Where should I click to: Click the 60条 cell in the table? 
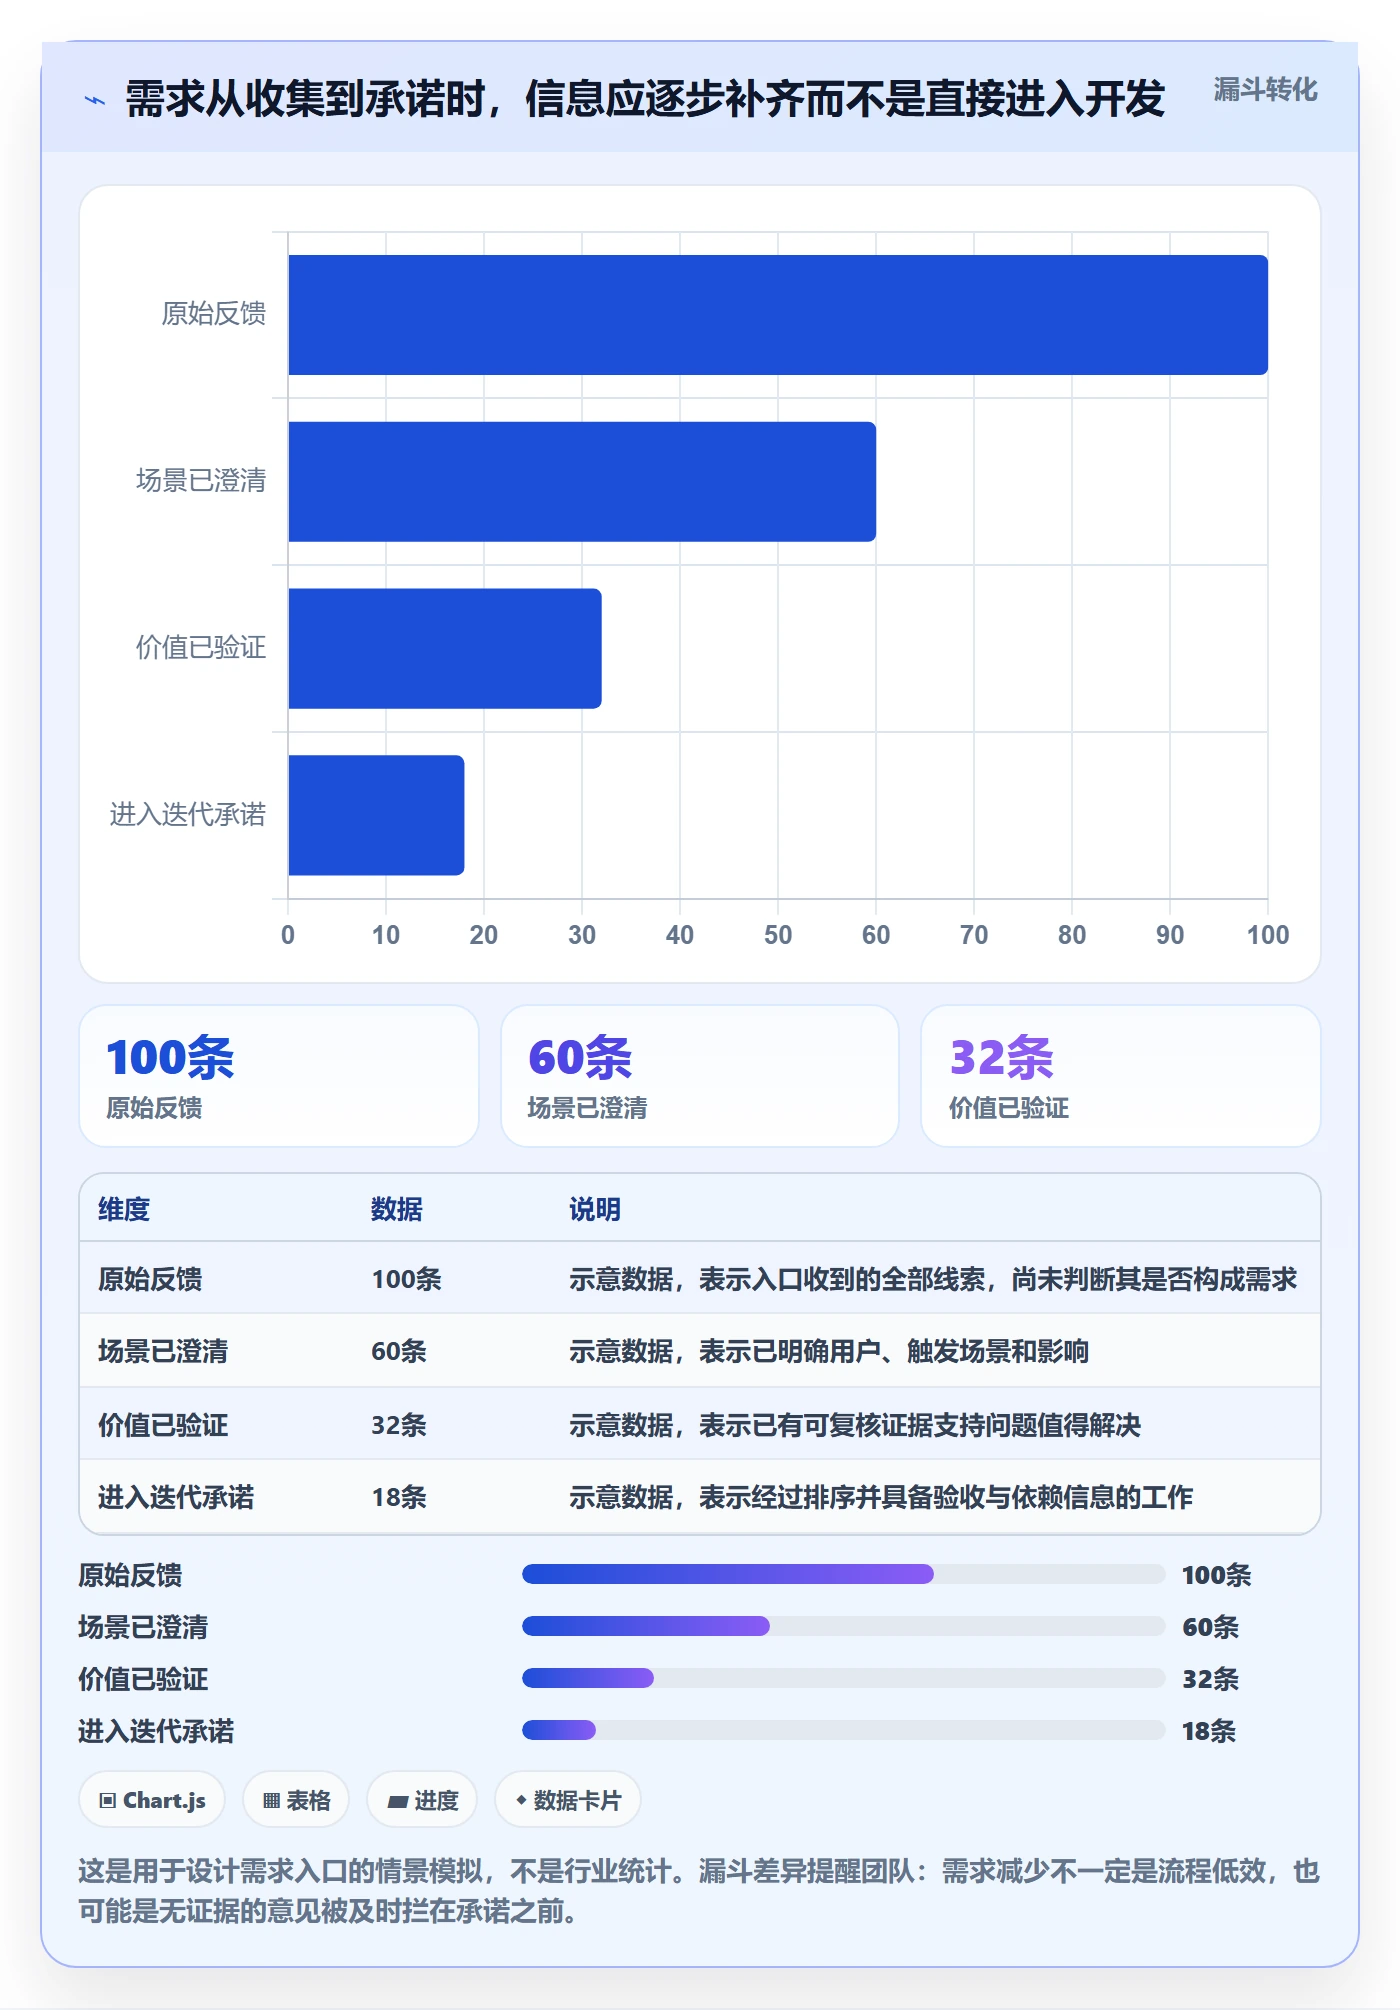click(399, 1351)
